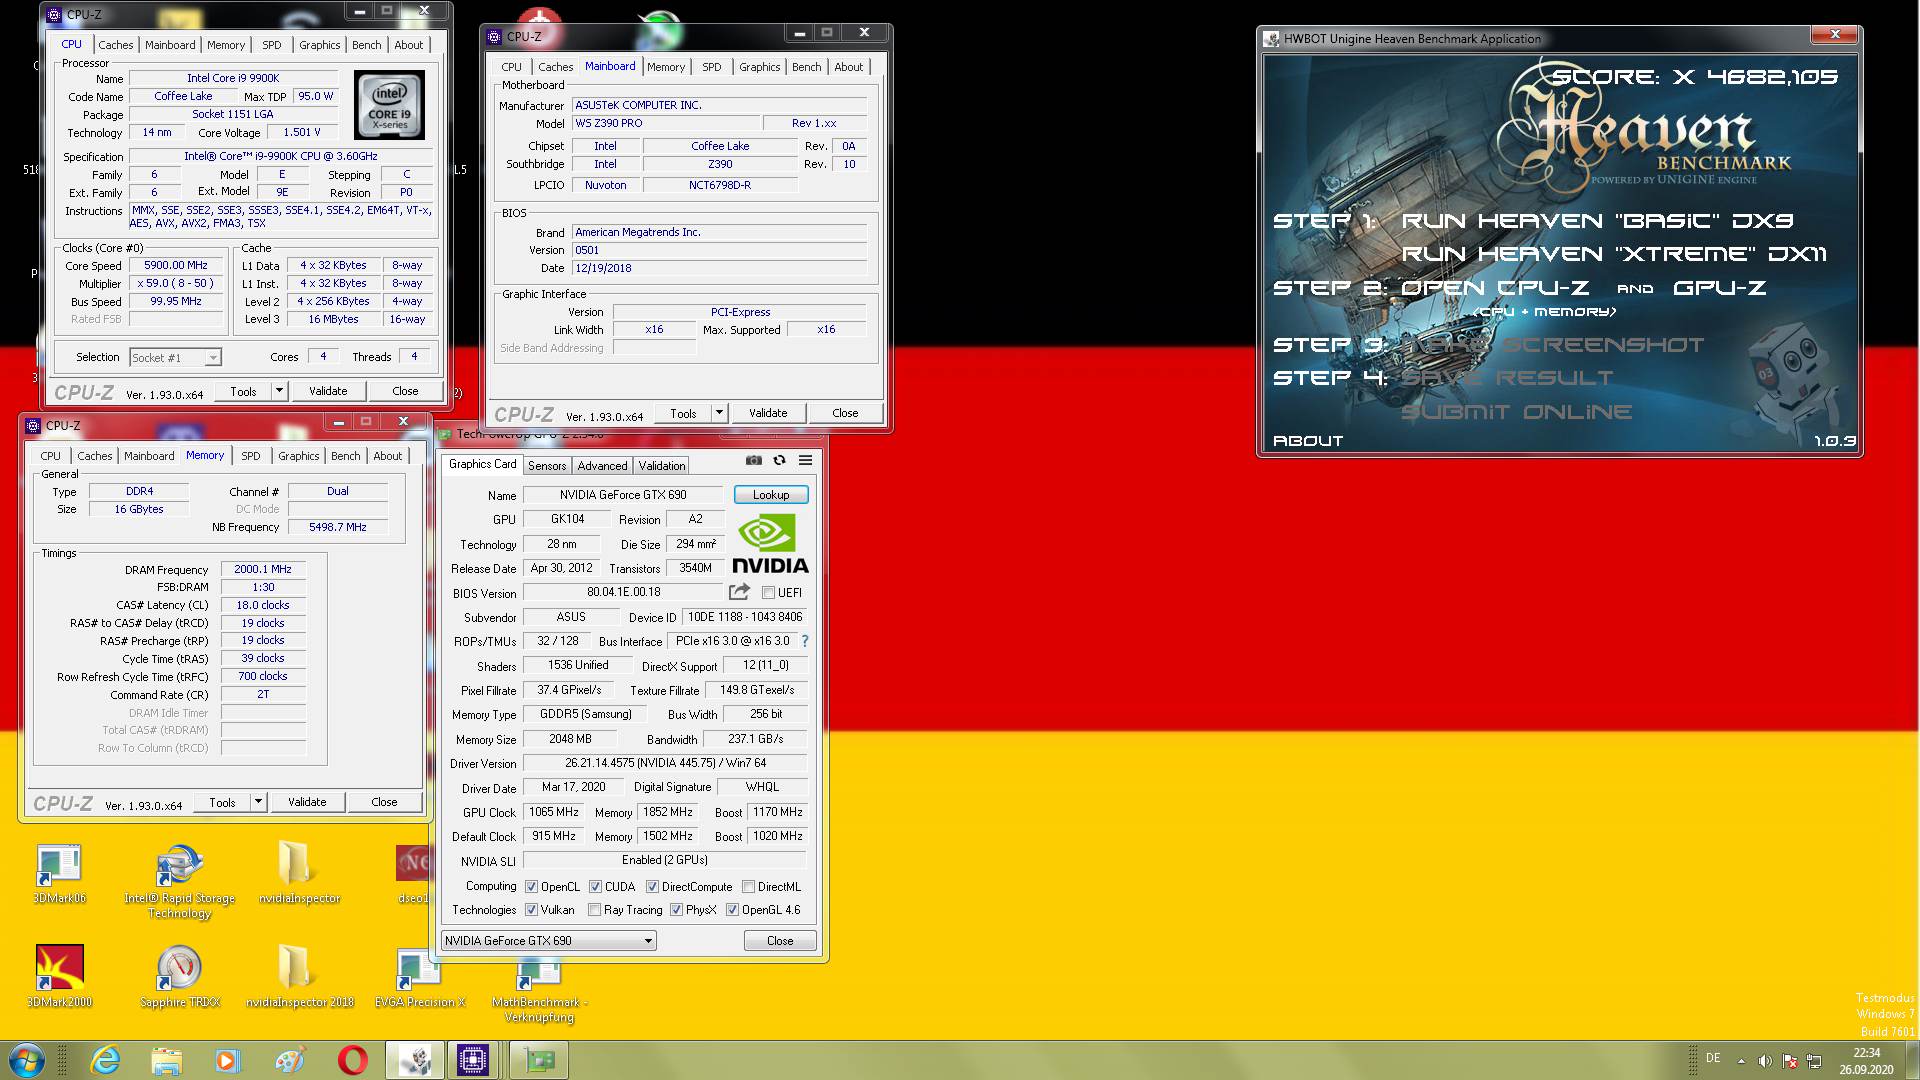Toggle the DirectML checkbox
Screen dimensions: 1920x1080
click(x=748, y=887)
